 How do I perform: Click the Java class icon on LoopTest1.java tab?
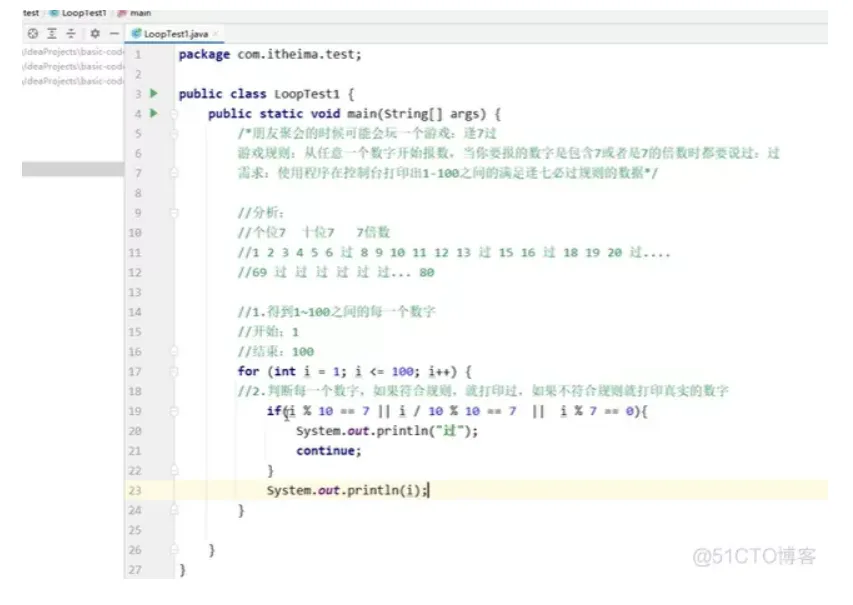click(137, 34)
